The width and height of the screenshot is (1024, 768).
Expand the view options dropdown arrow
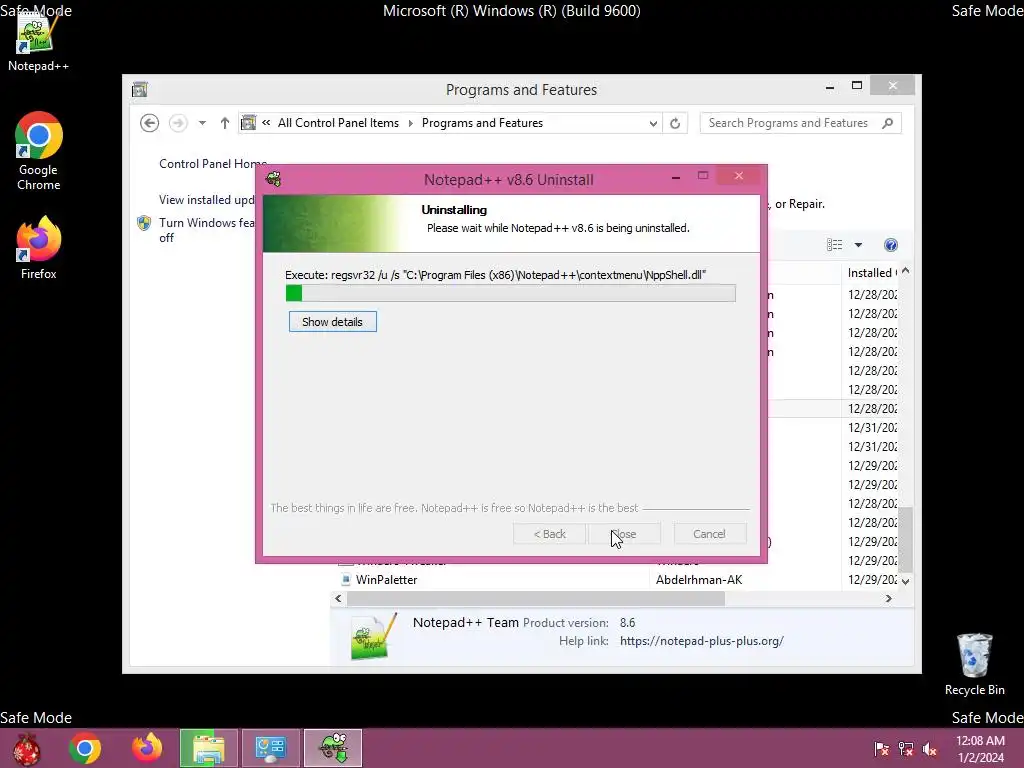(858, 245)
